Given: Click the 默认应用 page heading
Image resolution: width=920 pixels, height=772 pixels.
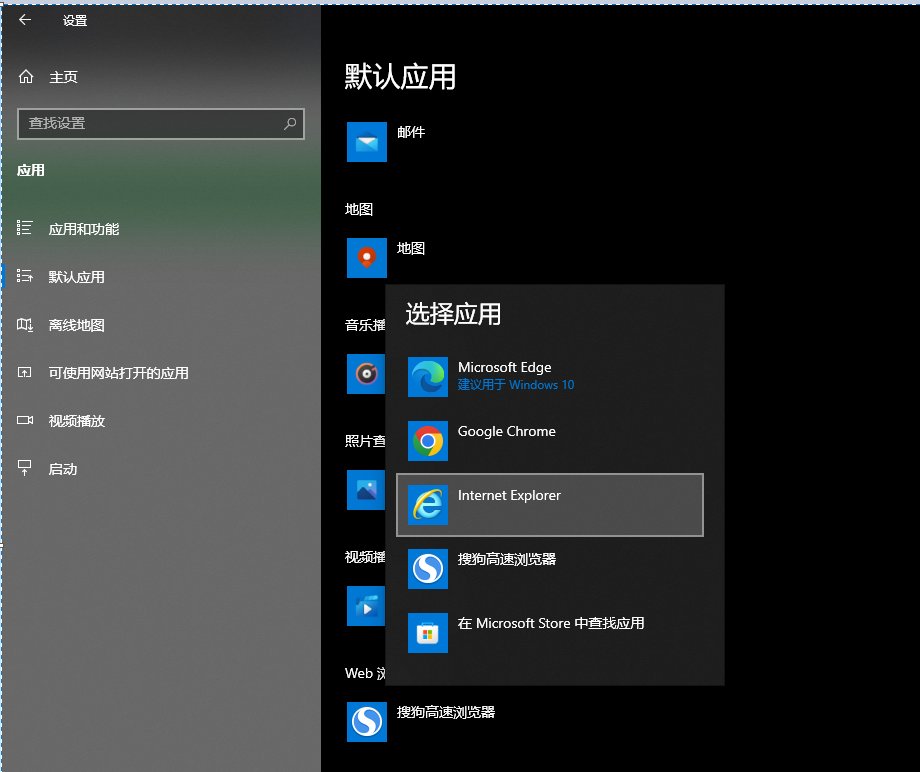Looking at the screenshot, I should coord(400,76).
